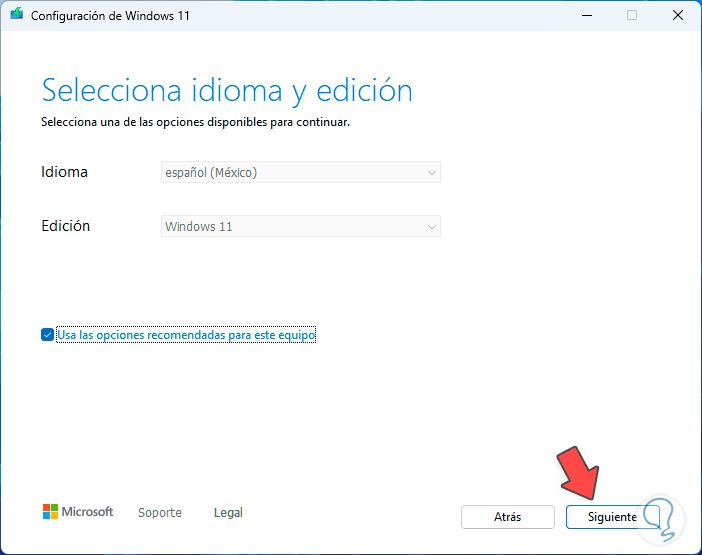Click the Idioma label

coord(64,172)
